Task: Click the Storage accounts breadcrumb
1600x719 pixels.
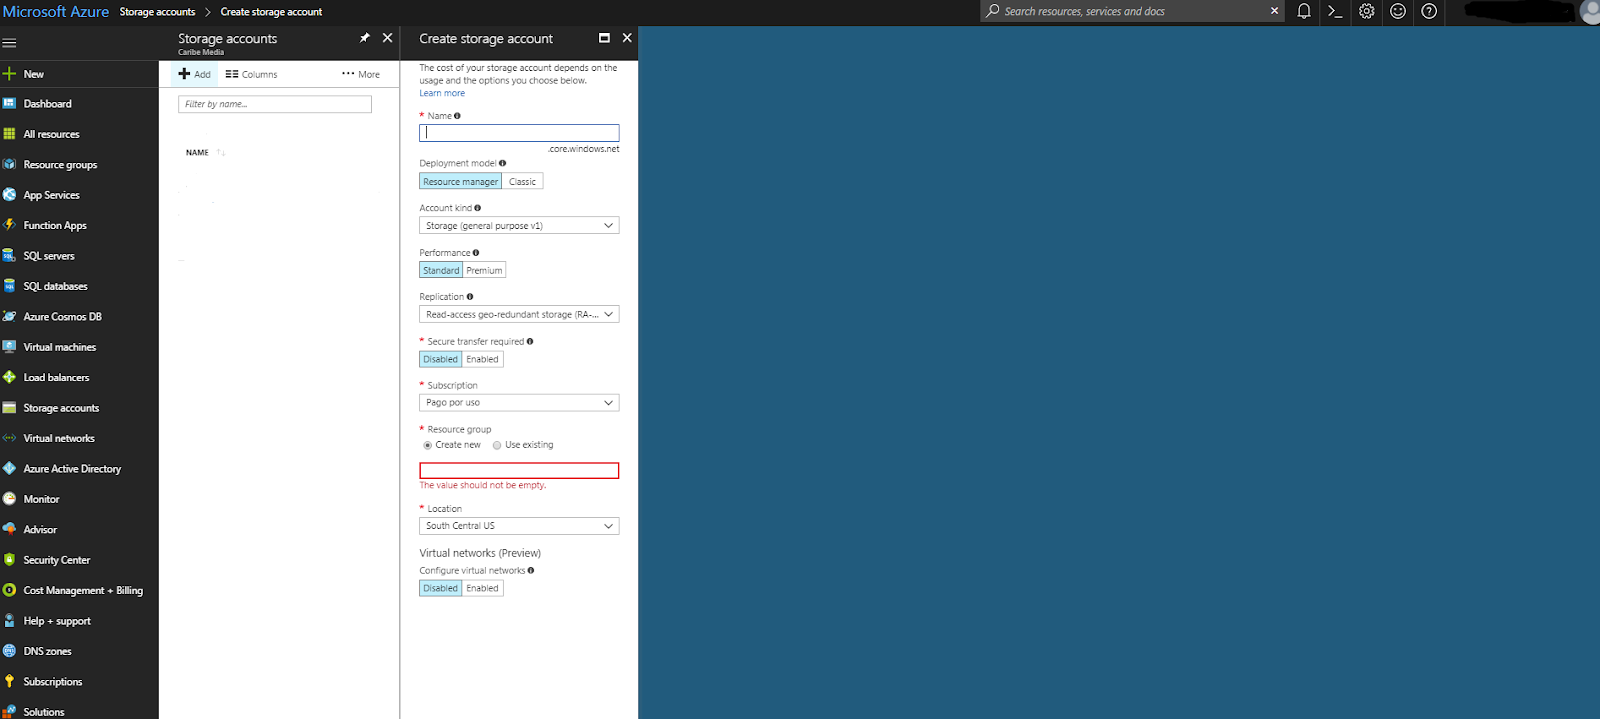Action: tap(157, 12)
